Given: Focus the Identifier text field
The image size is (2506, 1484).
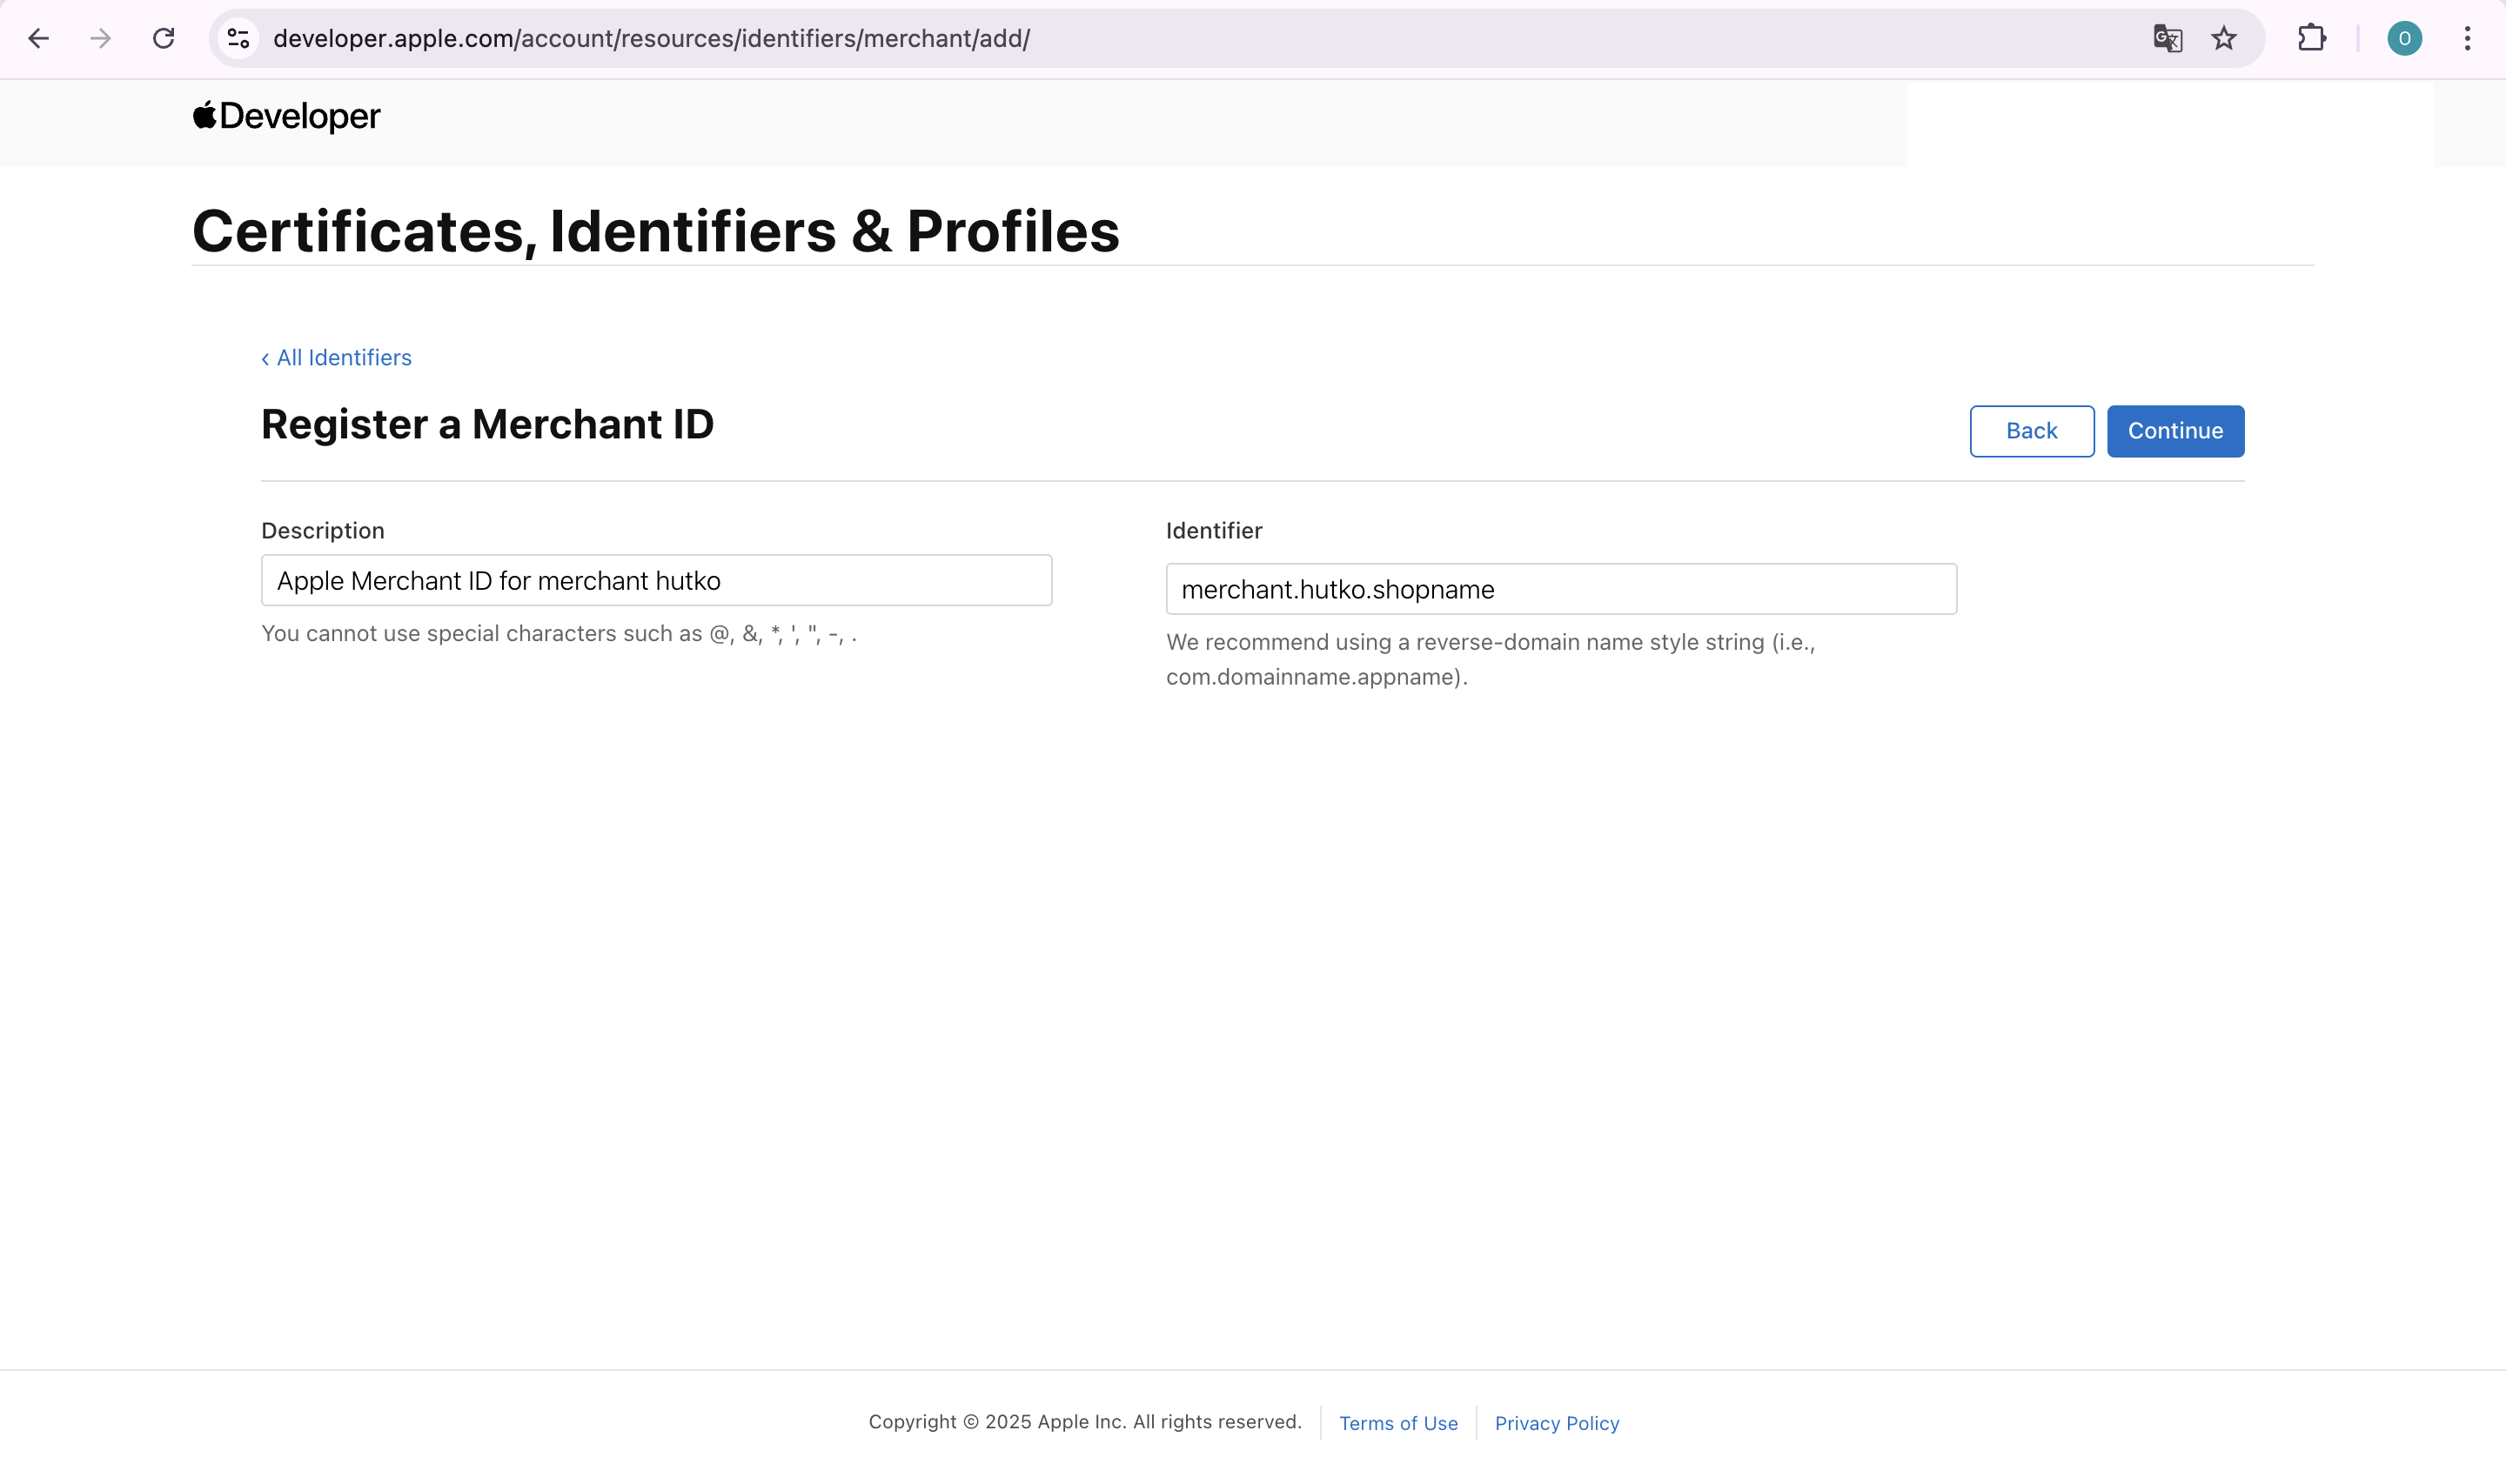Looking at the screenshot, I should (1561, 589).
